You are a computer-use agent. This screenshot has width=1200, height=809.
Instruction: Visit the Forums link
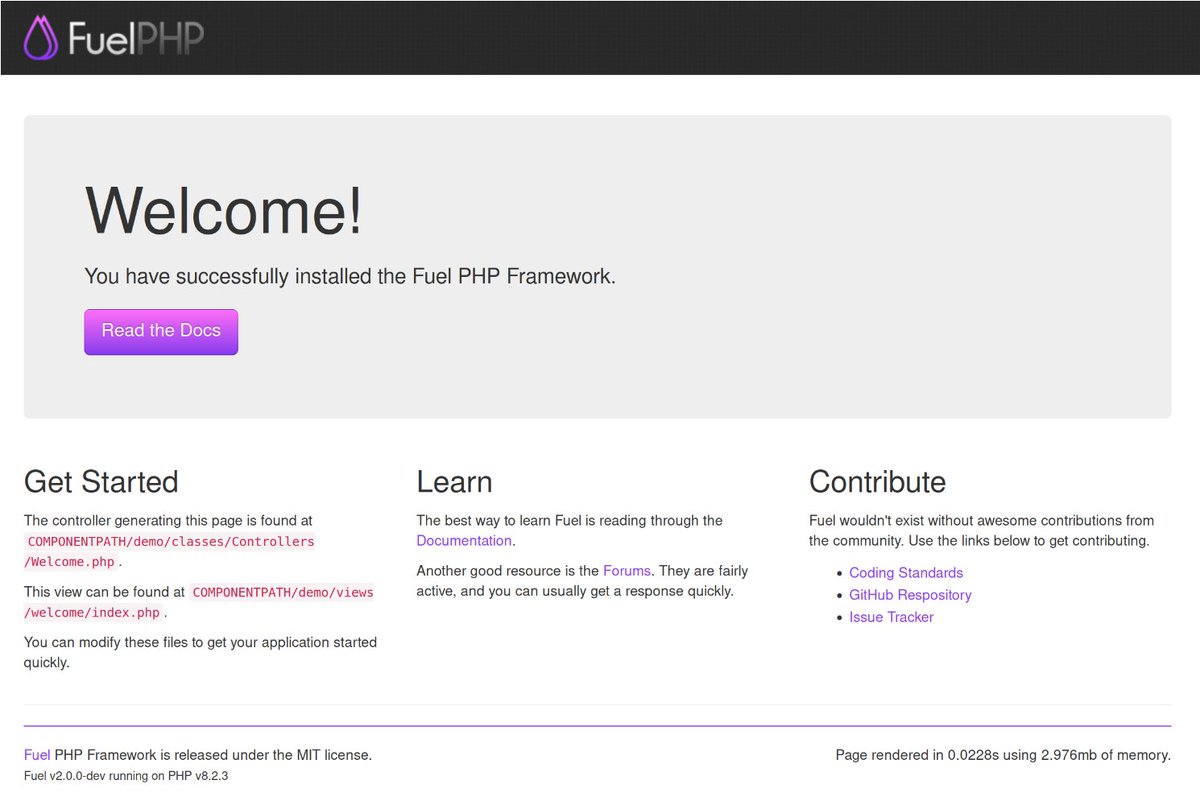pos(627,570)
